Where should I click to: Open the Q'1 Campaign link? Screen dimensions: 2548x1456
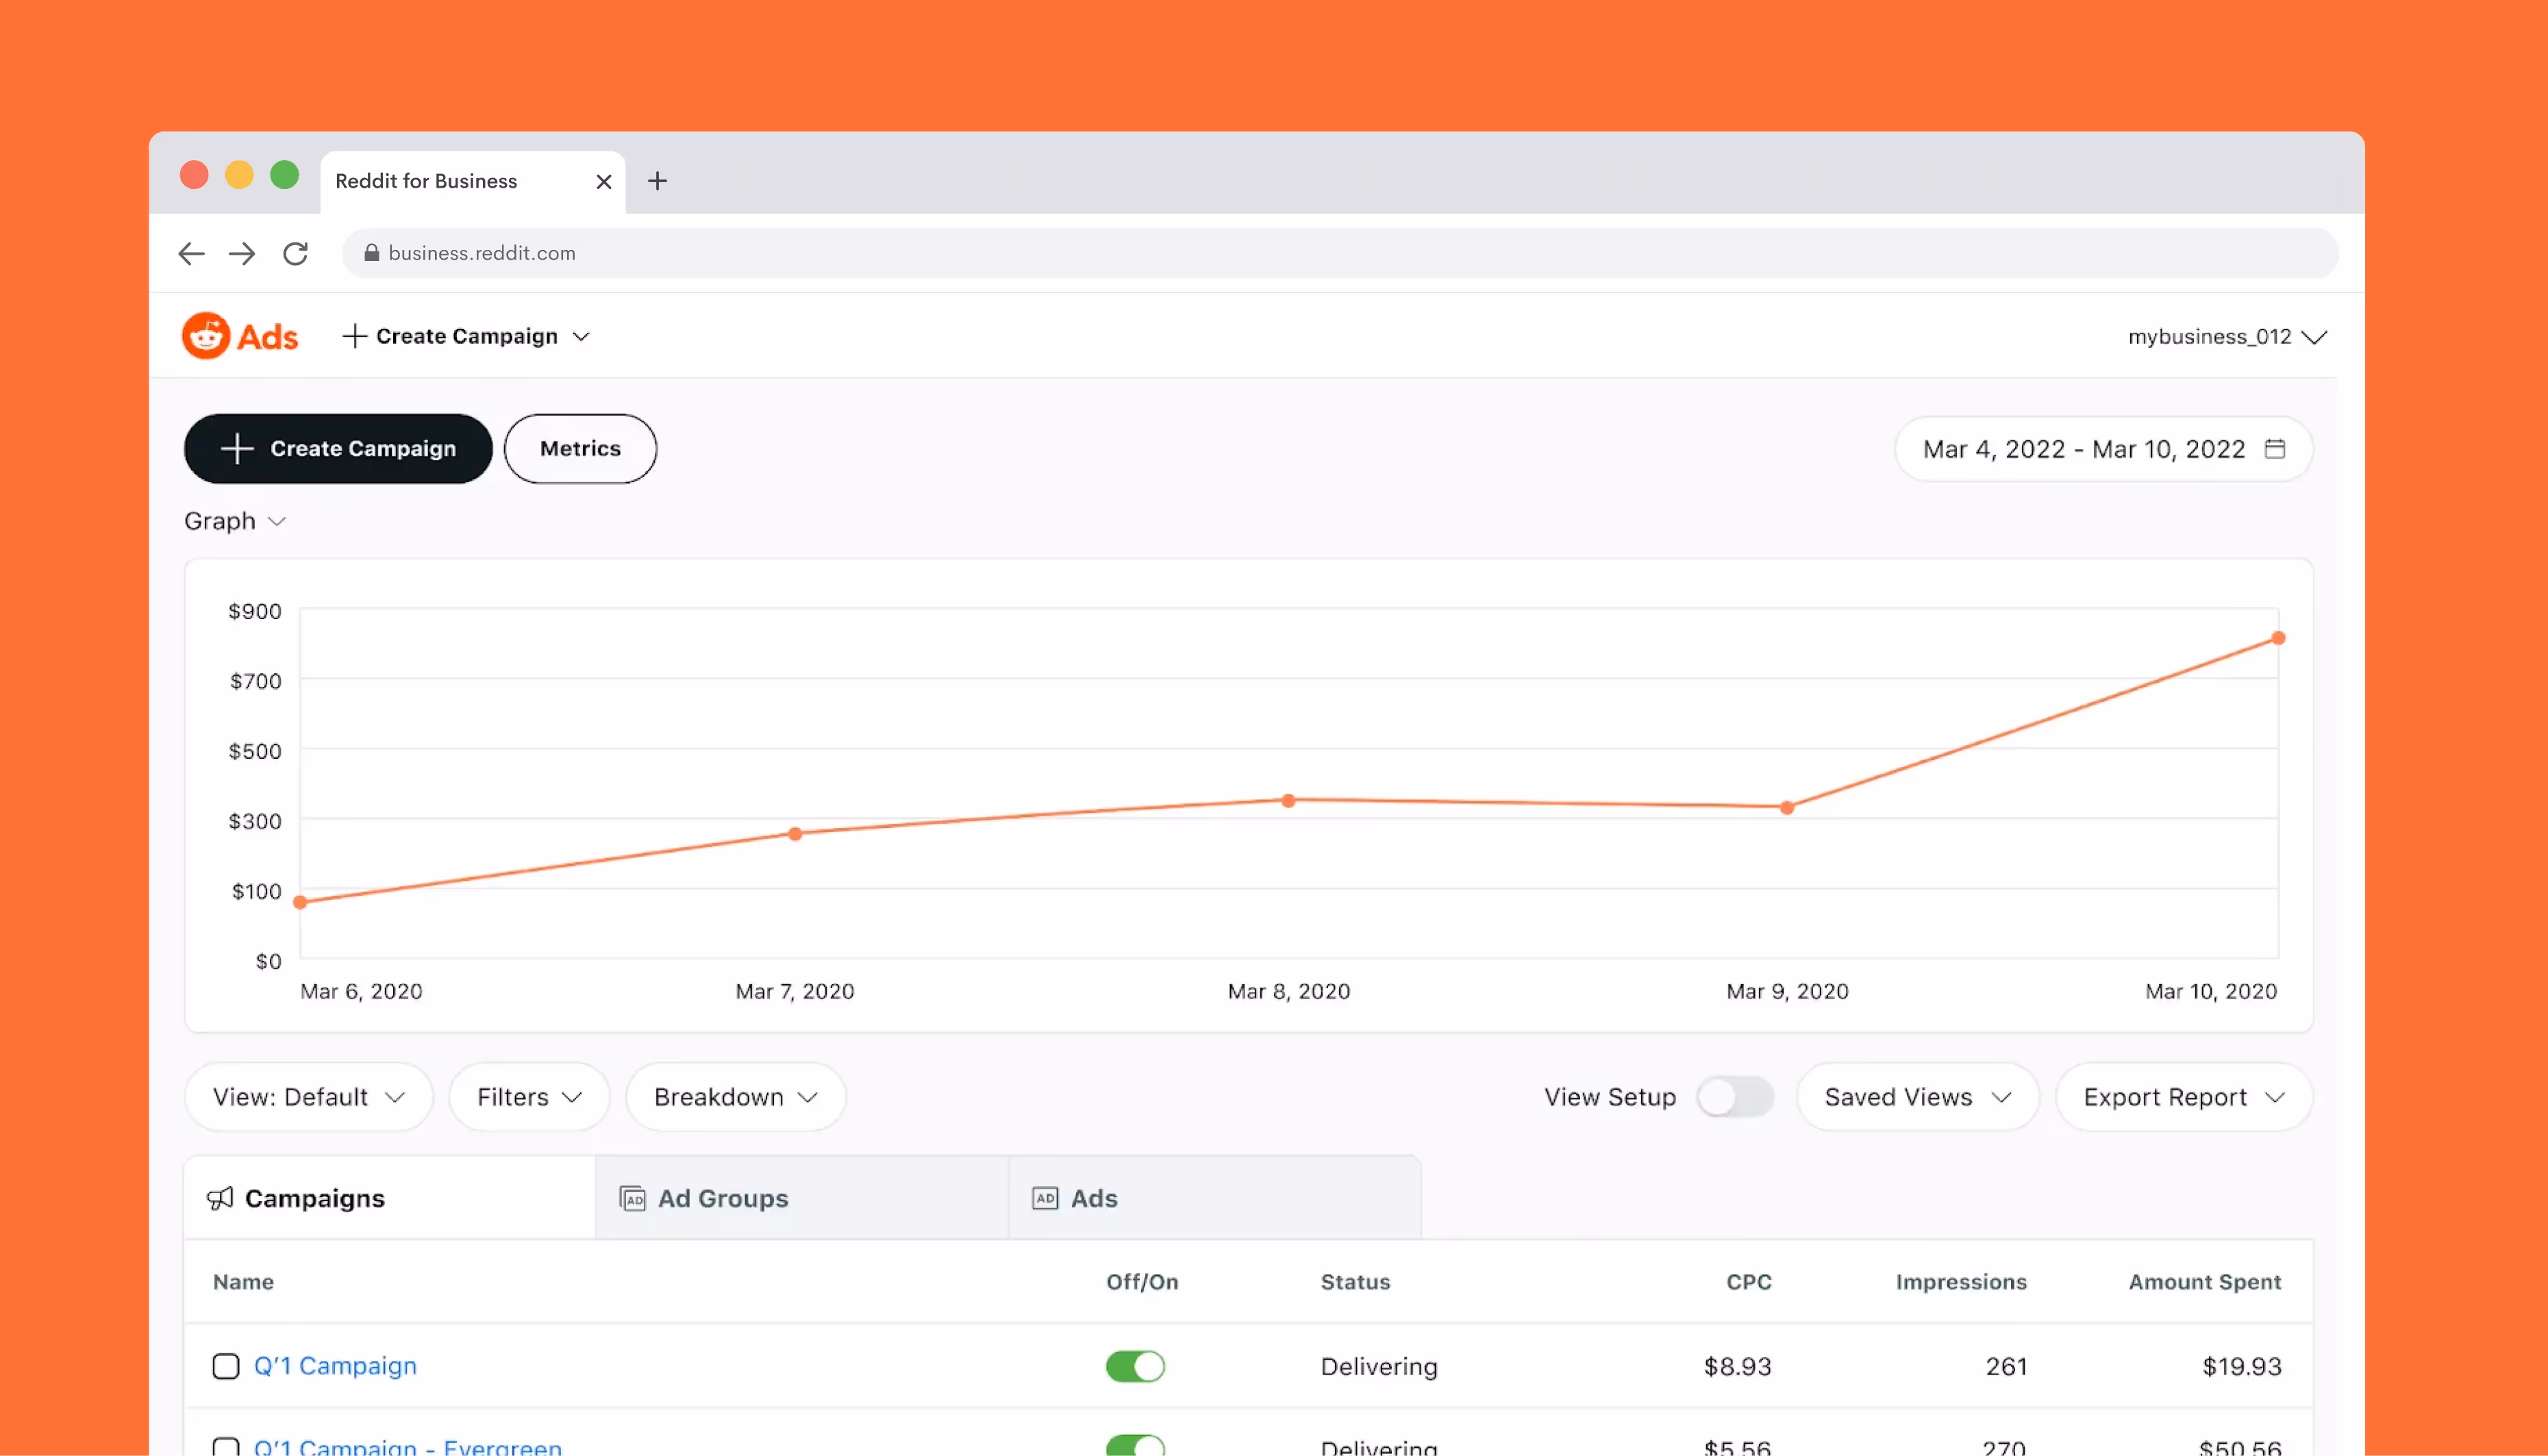point(335,1366)
